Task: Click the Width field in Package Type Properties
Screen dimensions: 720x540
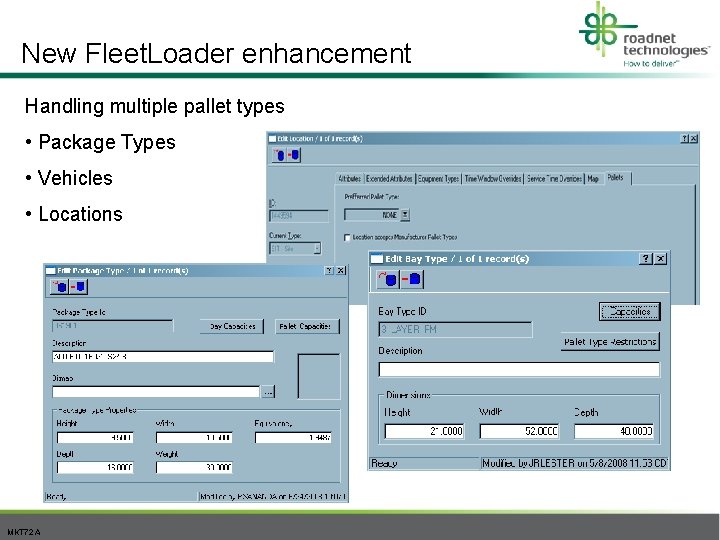Action: pos(194,438)
